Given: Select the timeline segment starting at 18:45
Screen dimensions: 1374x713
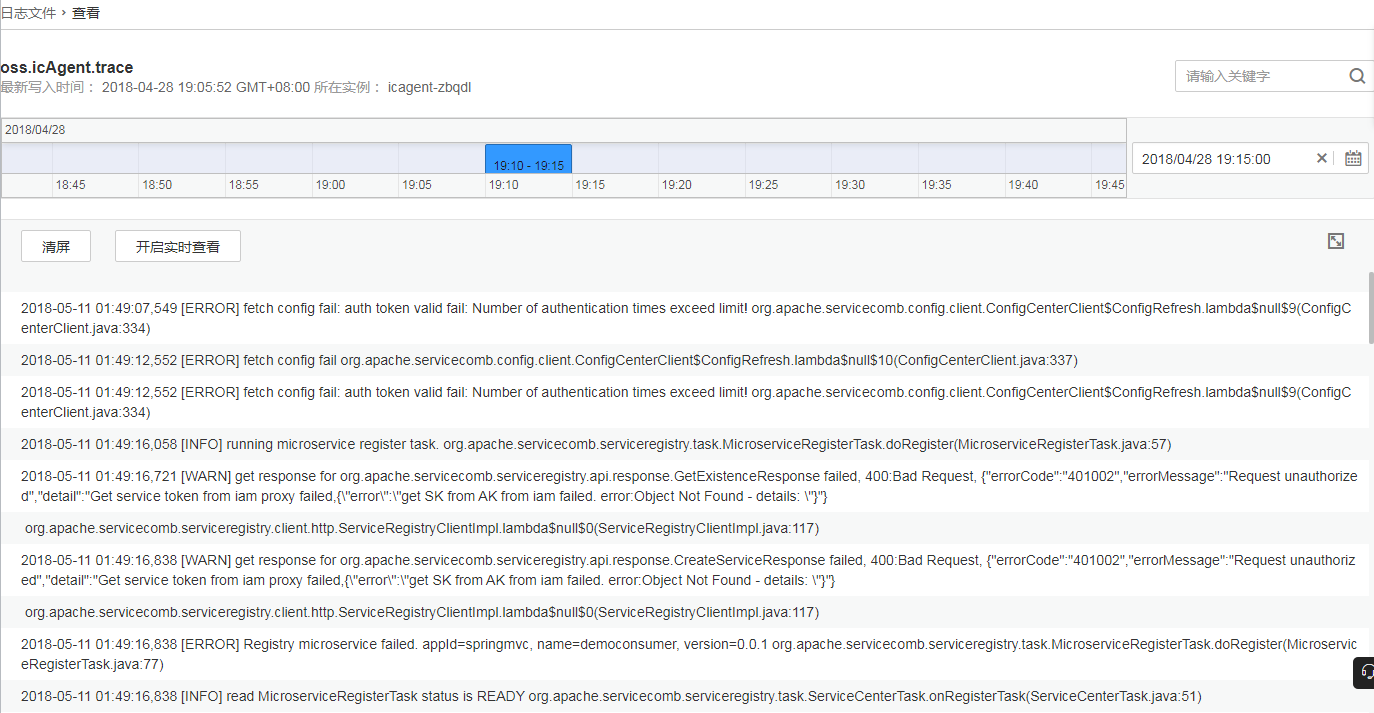Looking at the screenshot, I should pos(95,159).
